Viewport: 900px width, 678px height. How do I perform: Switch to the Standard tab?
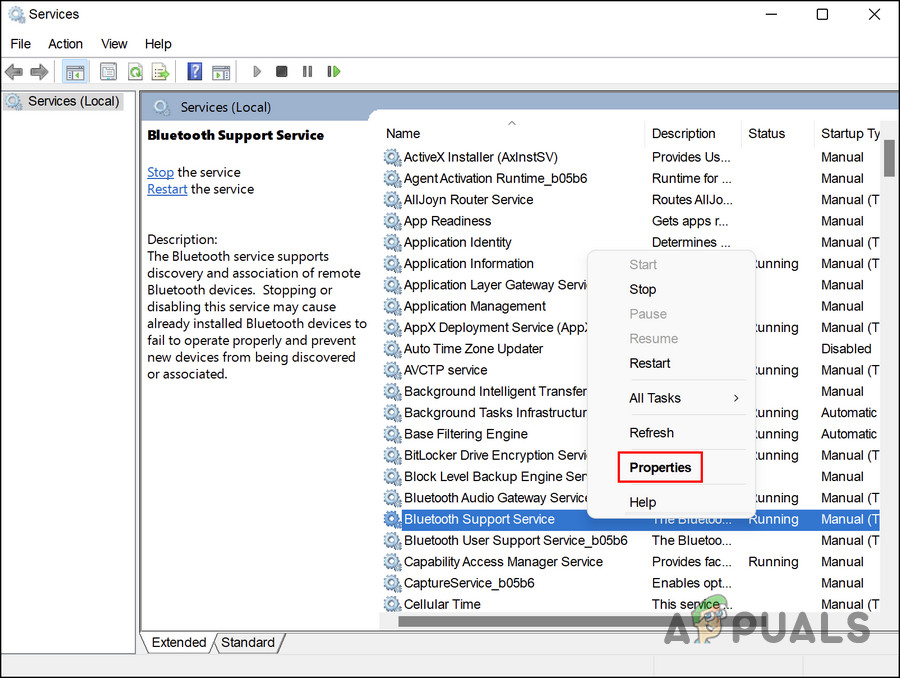247,642
